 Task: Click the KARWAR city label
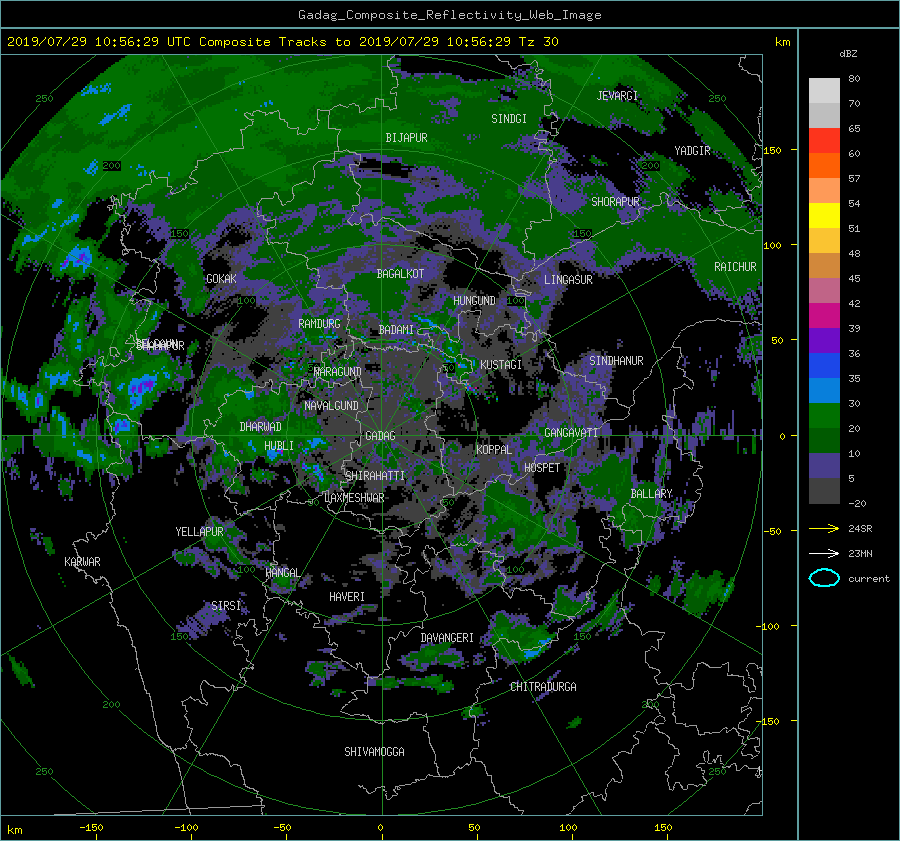point(82,562)
